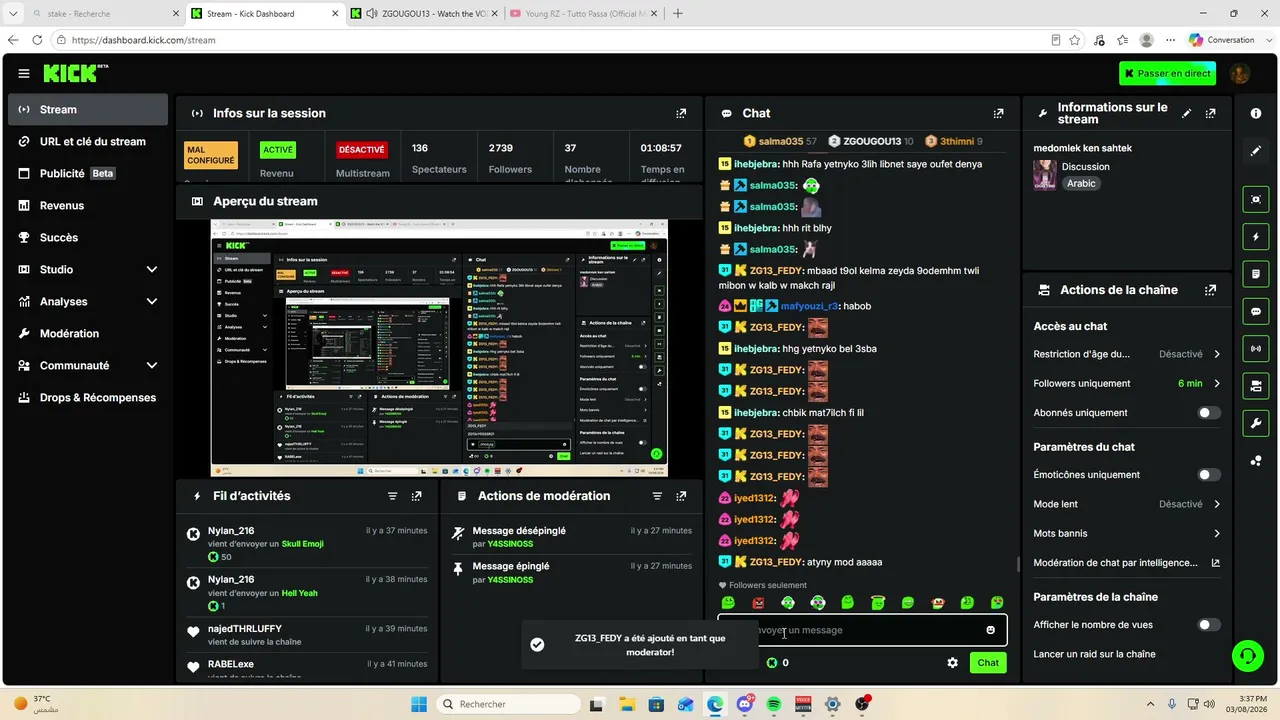Toggle the broadcast signal icon in right toolbar
The image size is (1280, 720).
pyautogui.click(x=1256, y=348)
